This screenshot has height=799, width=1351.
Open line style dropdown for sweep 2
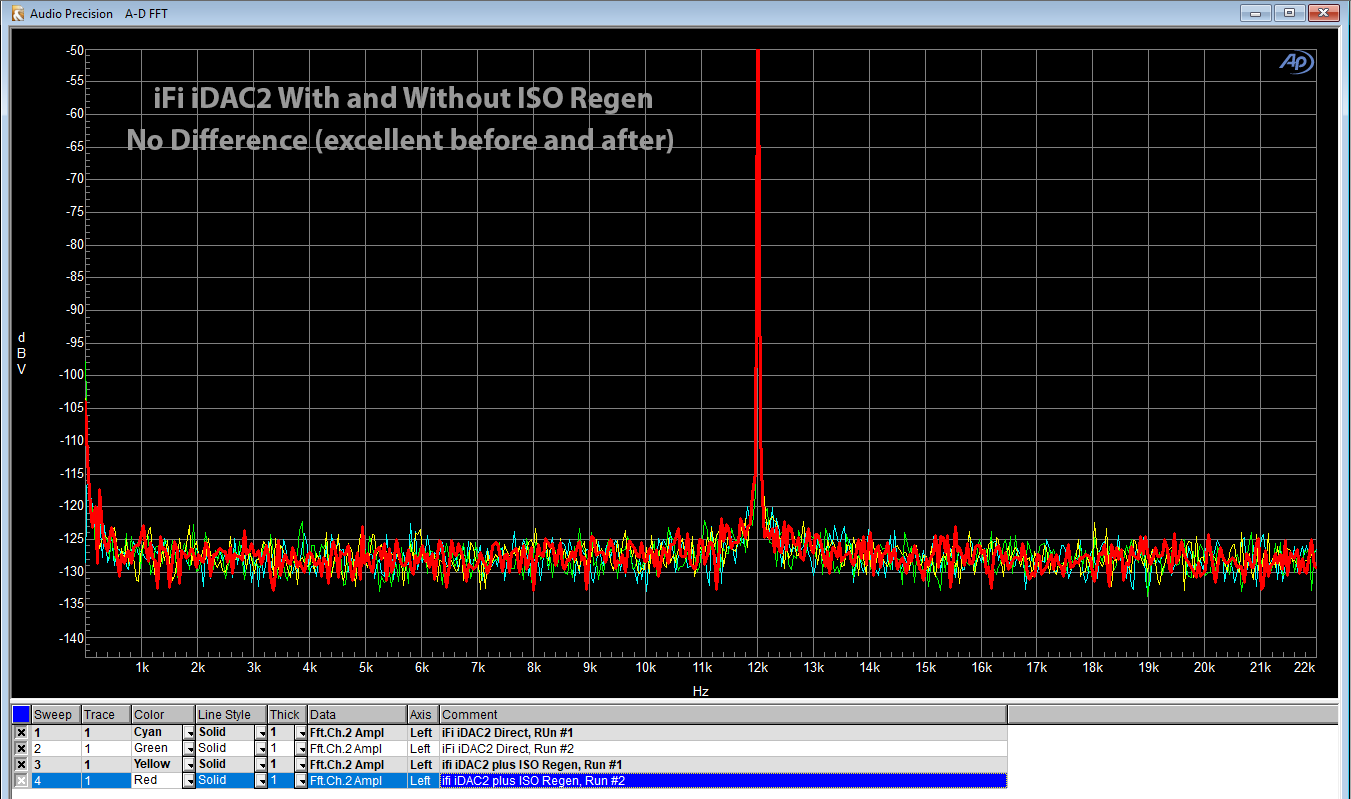(260, 749)
